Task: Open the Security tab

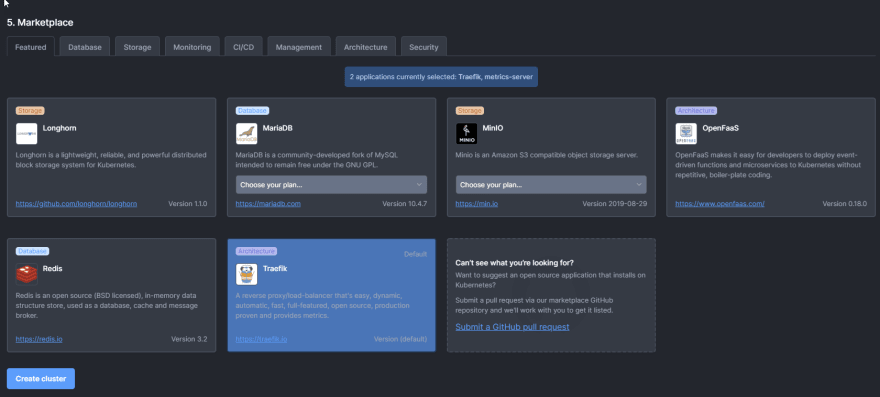Action: point(424,47)
